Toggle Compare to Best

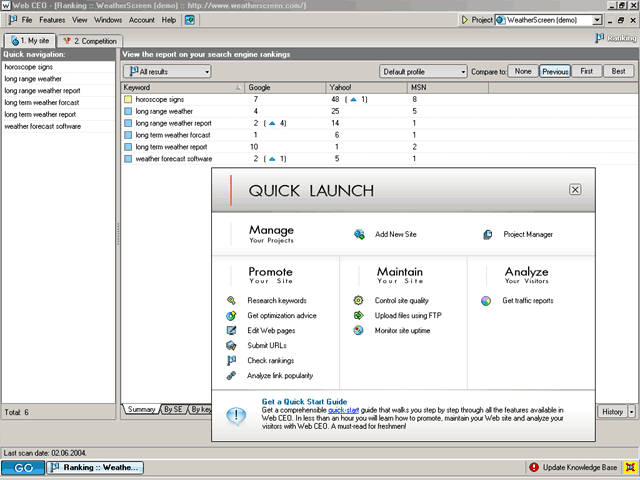click(x=618, y=71)
